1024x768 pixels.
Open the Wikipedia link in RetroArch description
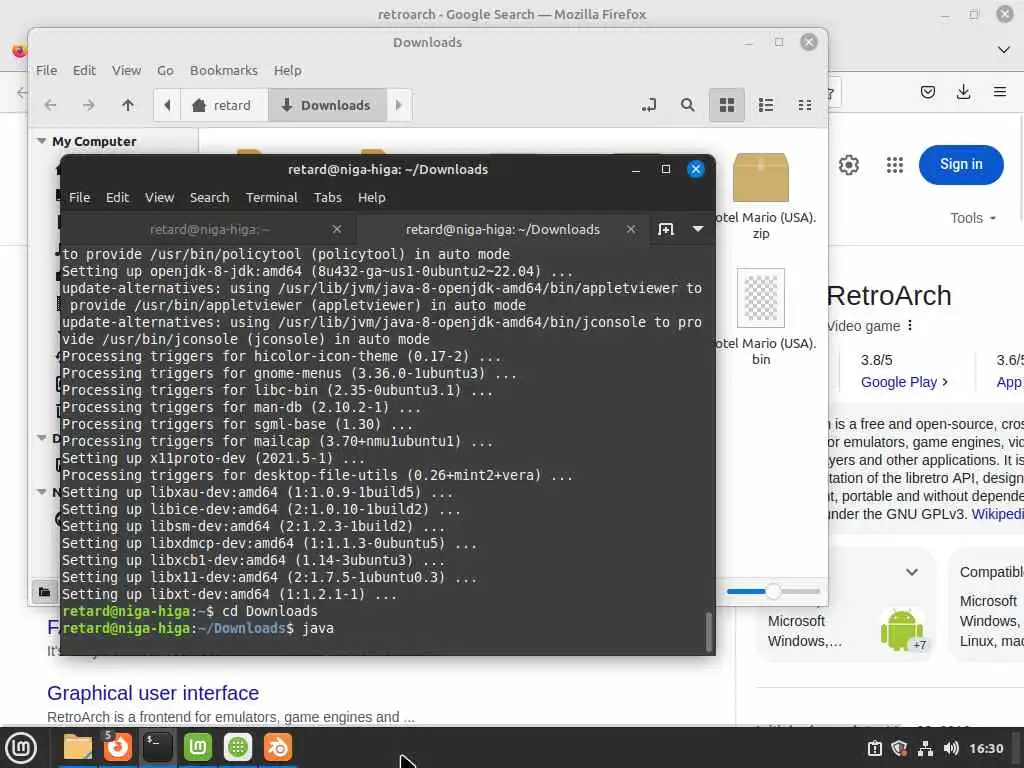997,514
